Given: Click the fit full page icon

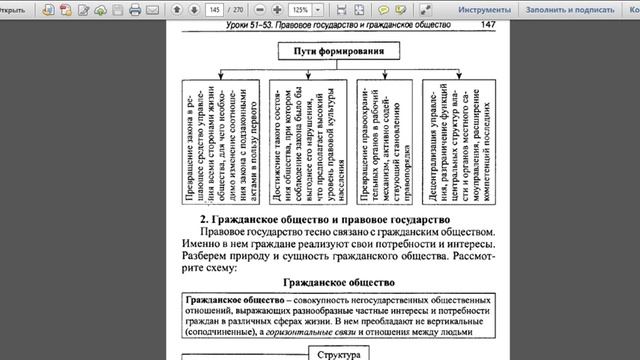Looking at the screenshot, I should (359, 10).
